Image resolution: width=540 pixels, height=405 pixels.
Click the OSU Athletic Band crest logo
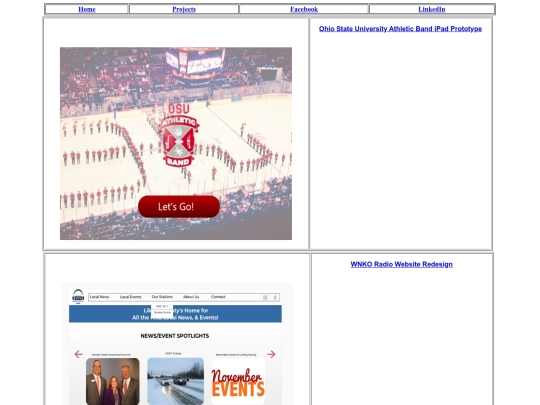coord(179,135)
